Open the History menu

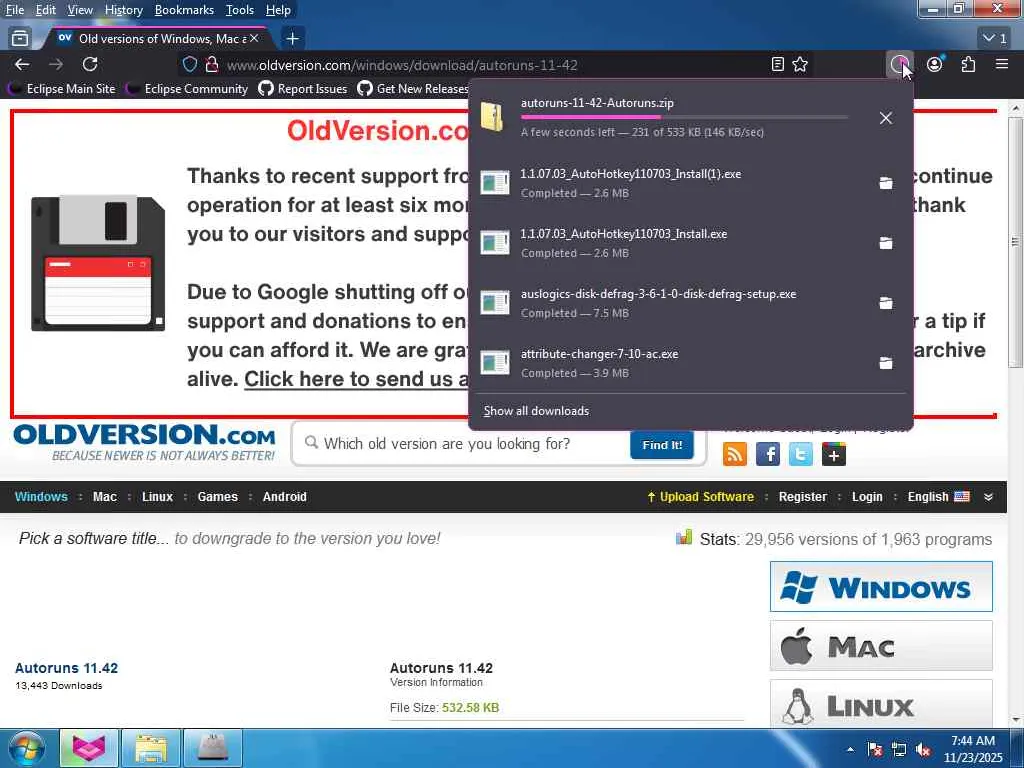click(x=123, y=10)
